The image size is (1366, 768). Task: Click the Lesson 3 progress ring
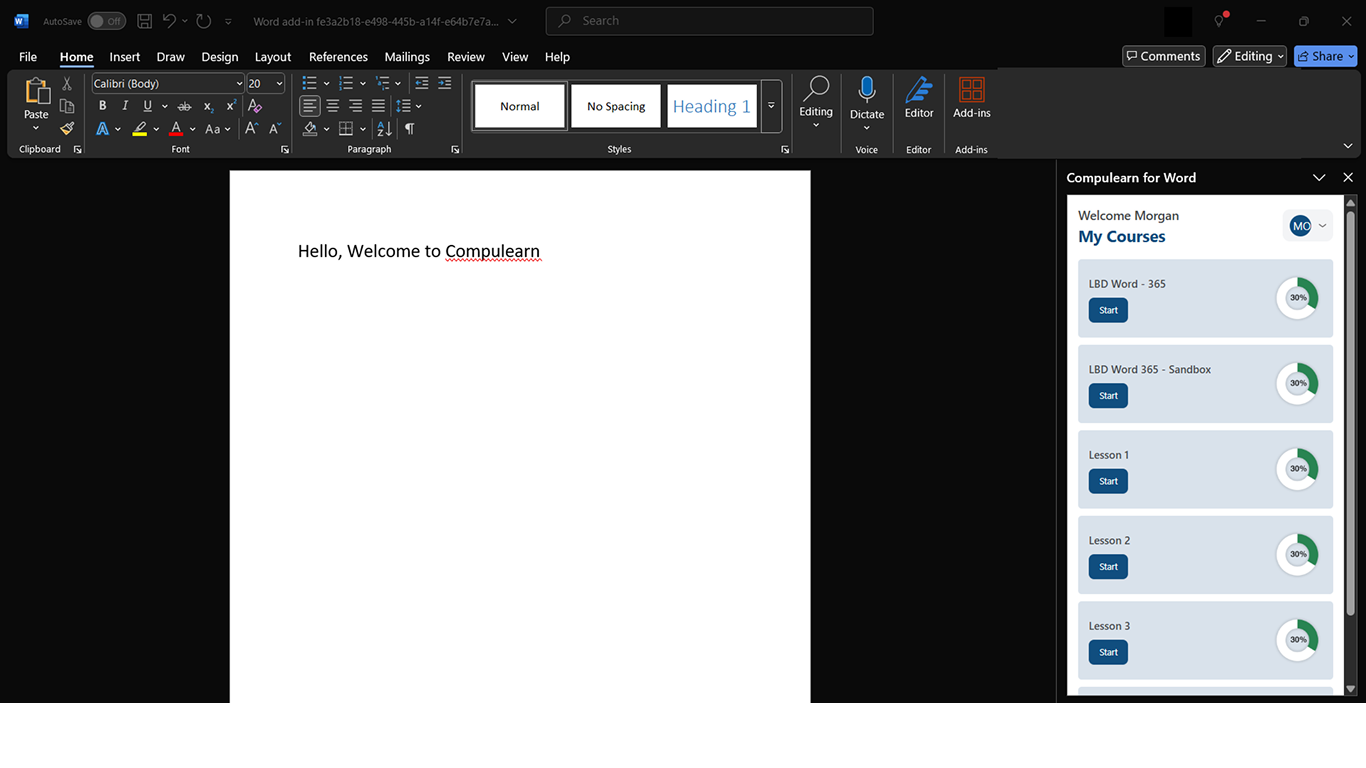pyautogui.click(x=1298, y=640)
